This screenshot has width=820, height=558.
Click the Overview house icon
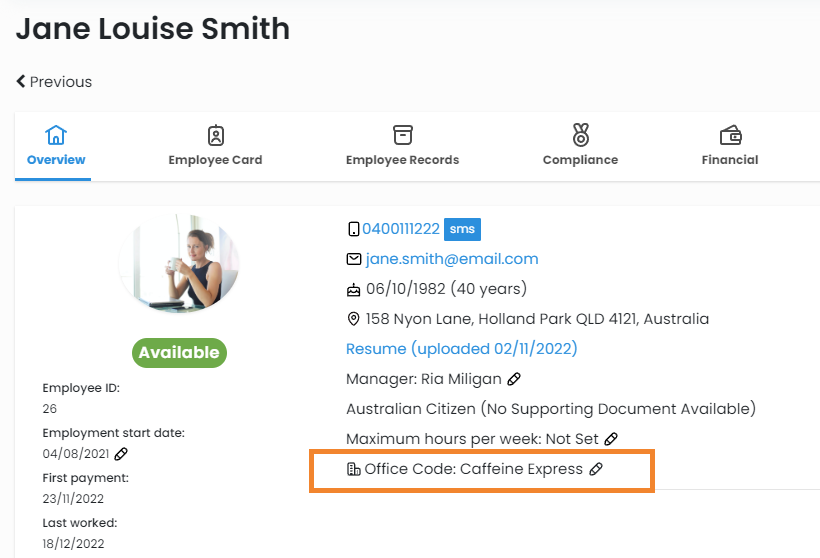click(x=56, y=135)
